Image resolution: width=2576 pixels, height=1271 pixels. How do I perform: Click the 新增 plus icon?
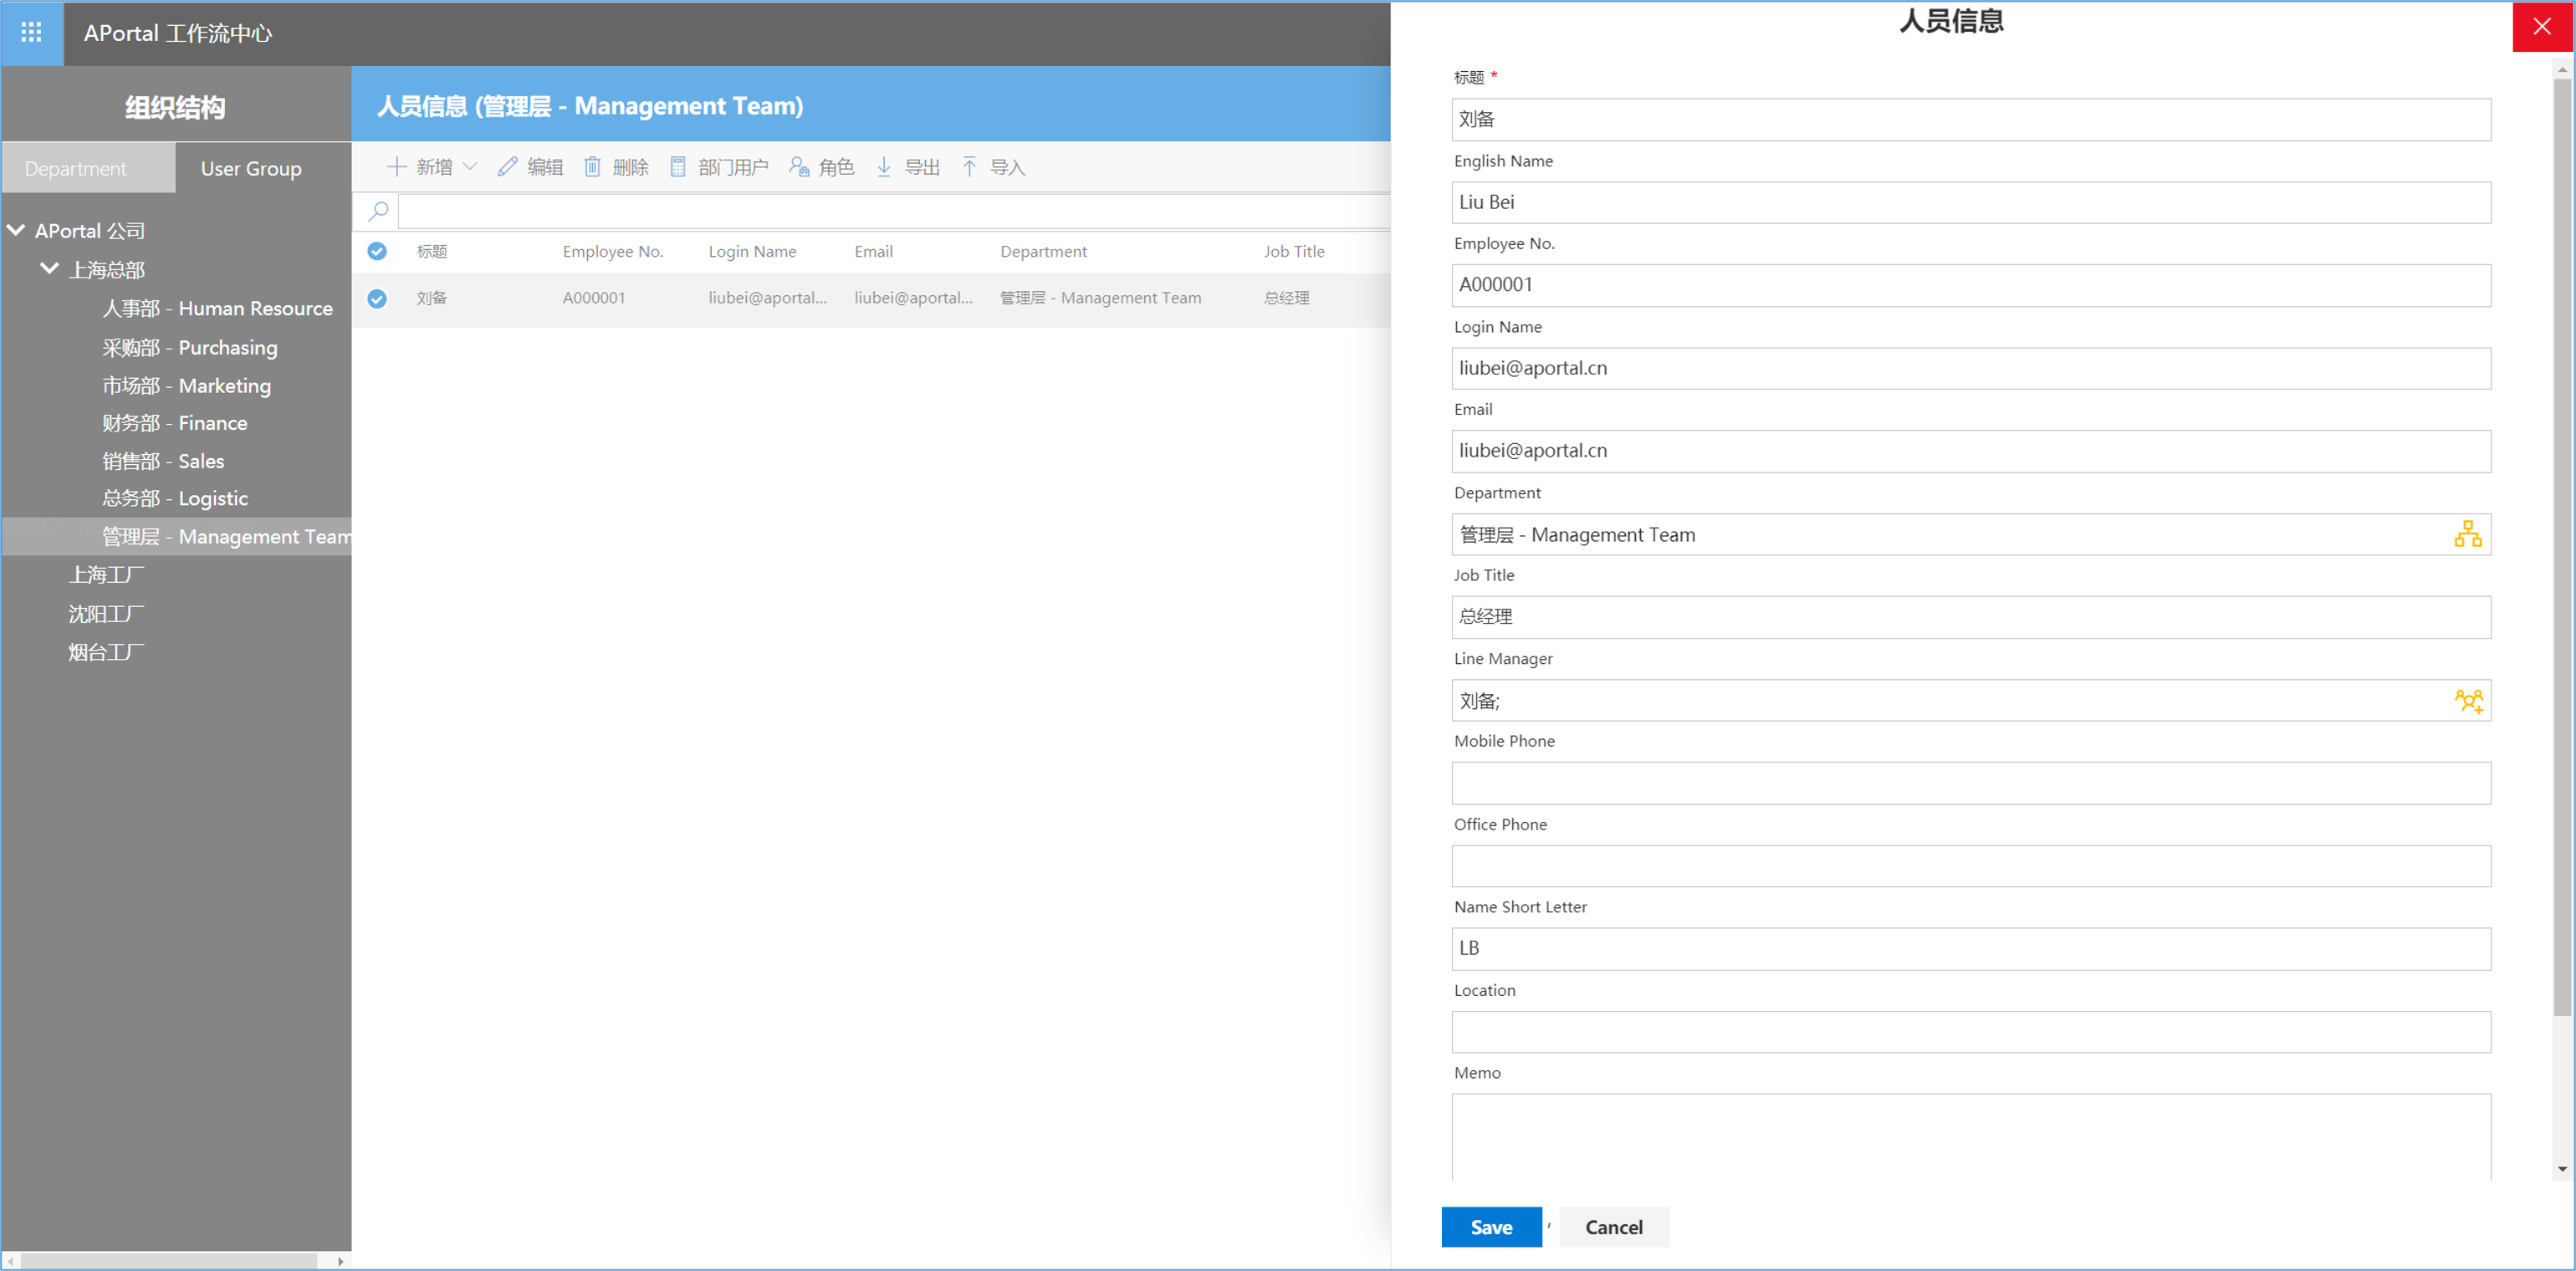pos(396,167)
